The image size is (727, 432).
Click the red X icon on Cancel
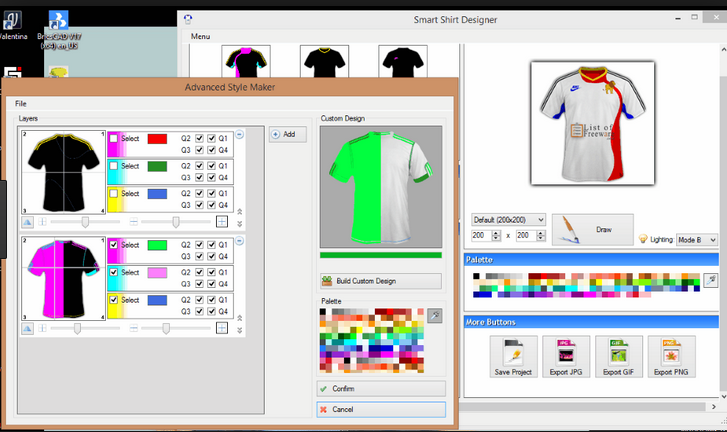(x=324, y=409)
